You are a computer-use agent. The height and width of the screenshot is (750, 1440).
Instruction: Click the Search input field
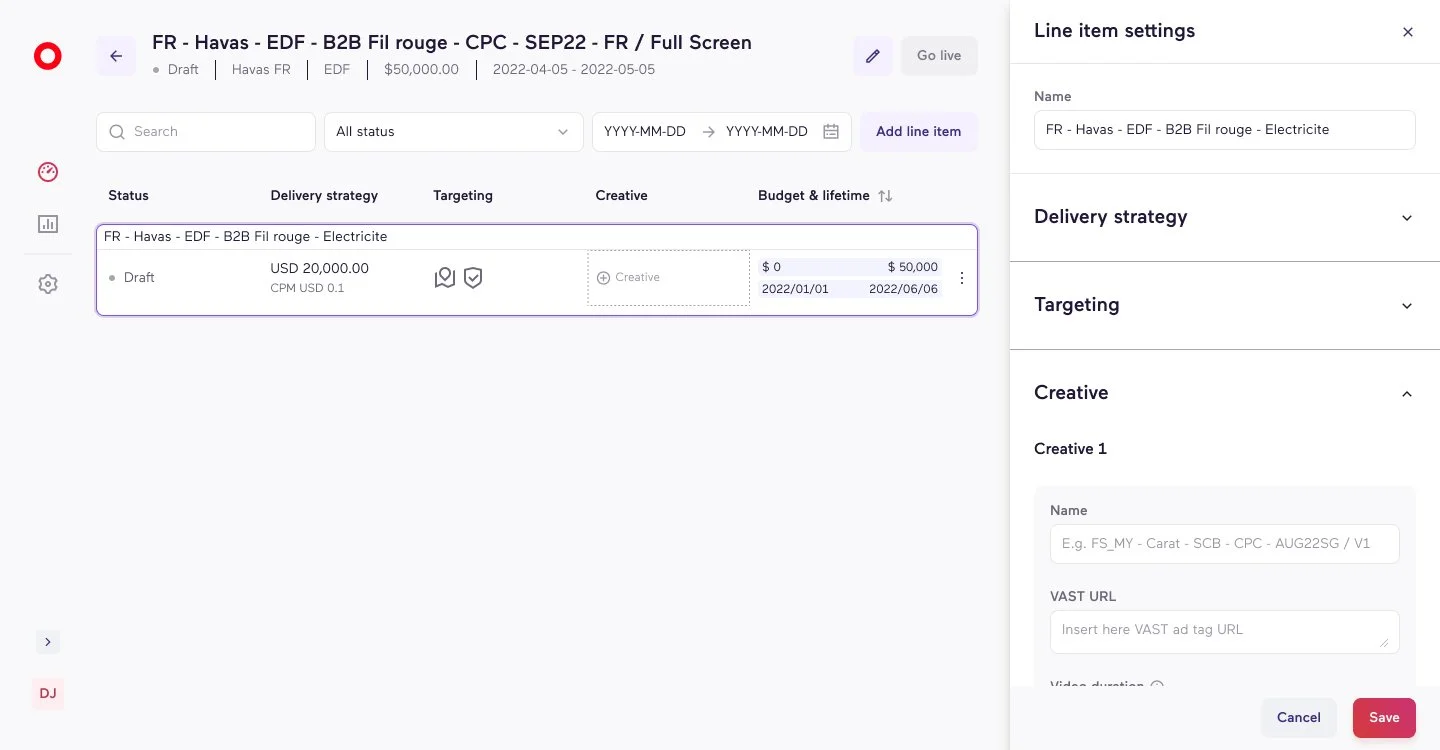click(x=206, y=132)
